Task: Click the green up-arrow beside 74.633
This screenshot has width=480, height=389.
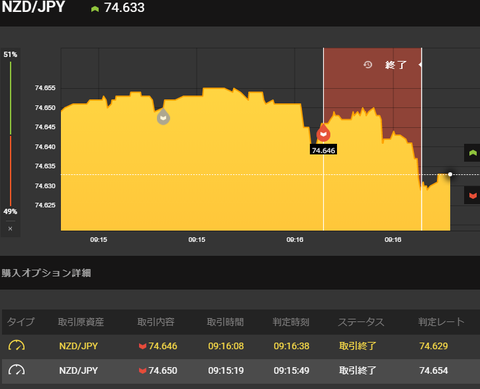Action: (x=95, y=9)
